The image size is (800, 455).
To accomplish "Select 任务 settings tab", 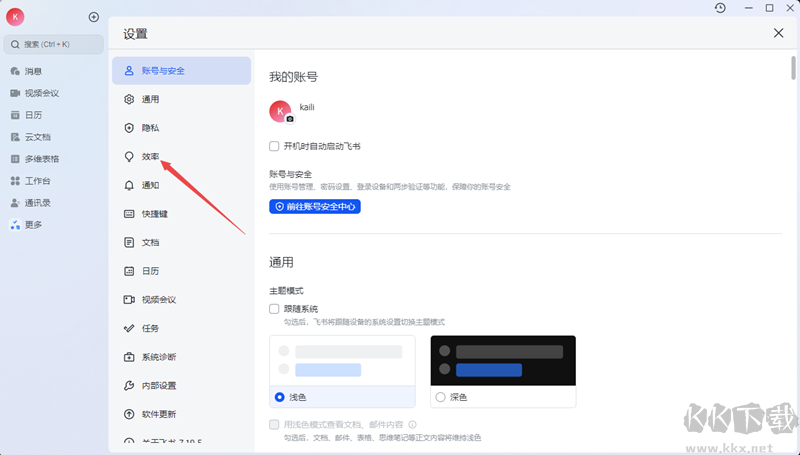I will [182, 327].
